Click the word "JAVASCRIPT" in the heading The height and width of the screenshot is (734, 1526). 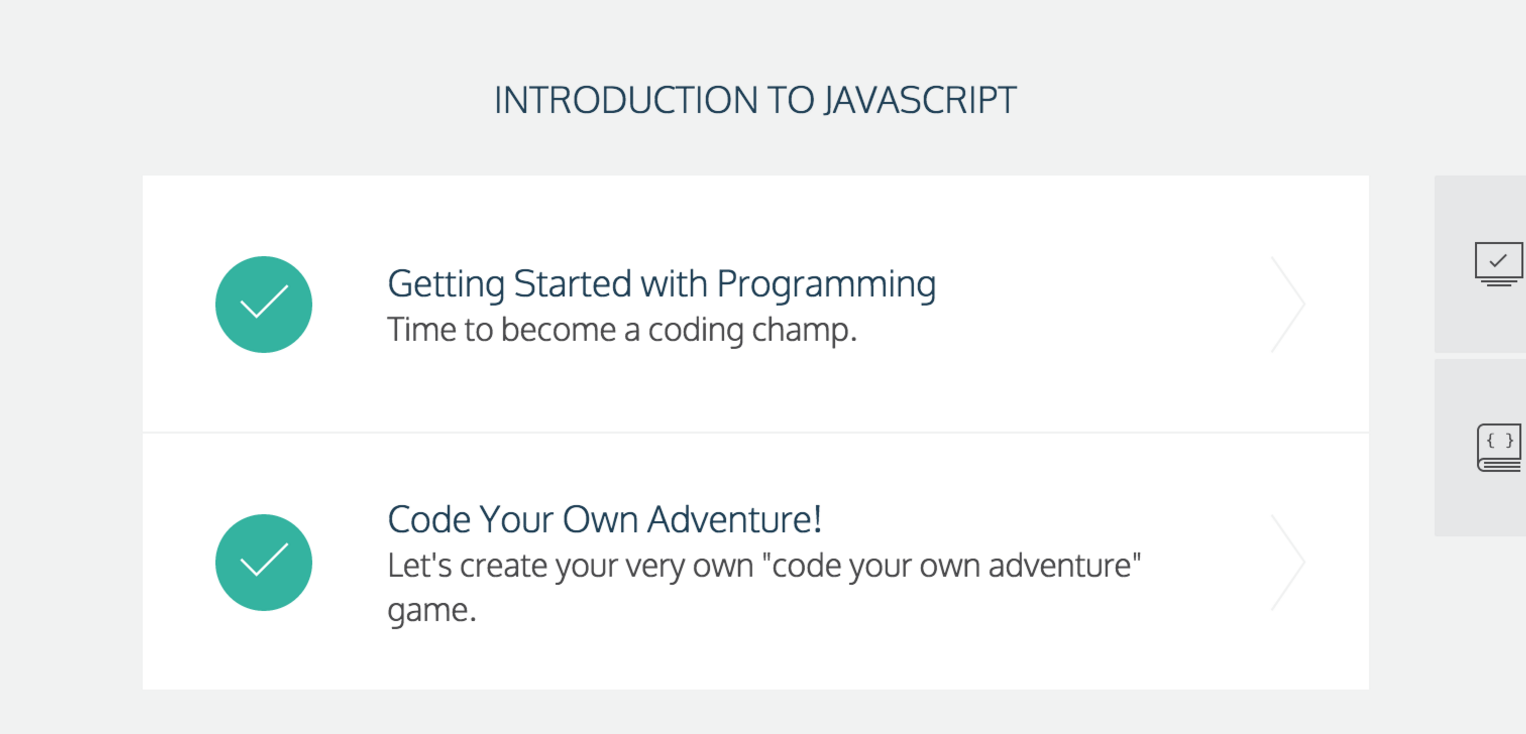(919, 101)
